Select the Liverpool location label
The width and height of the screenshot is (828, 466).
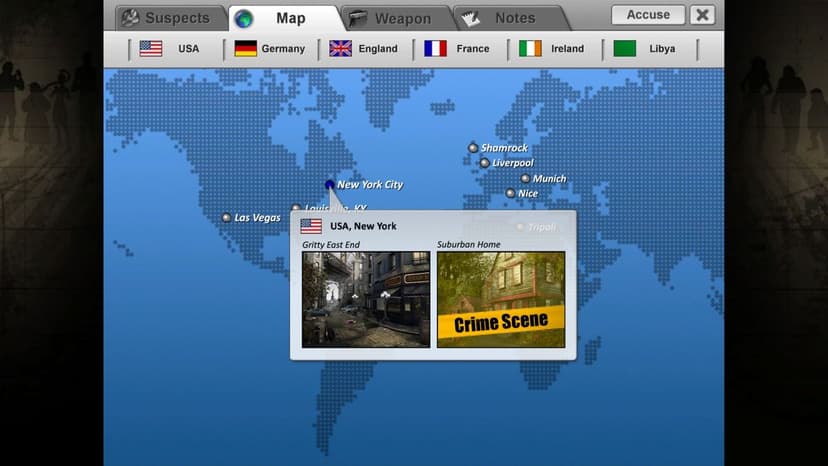tap(513, 163)
